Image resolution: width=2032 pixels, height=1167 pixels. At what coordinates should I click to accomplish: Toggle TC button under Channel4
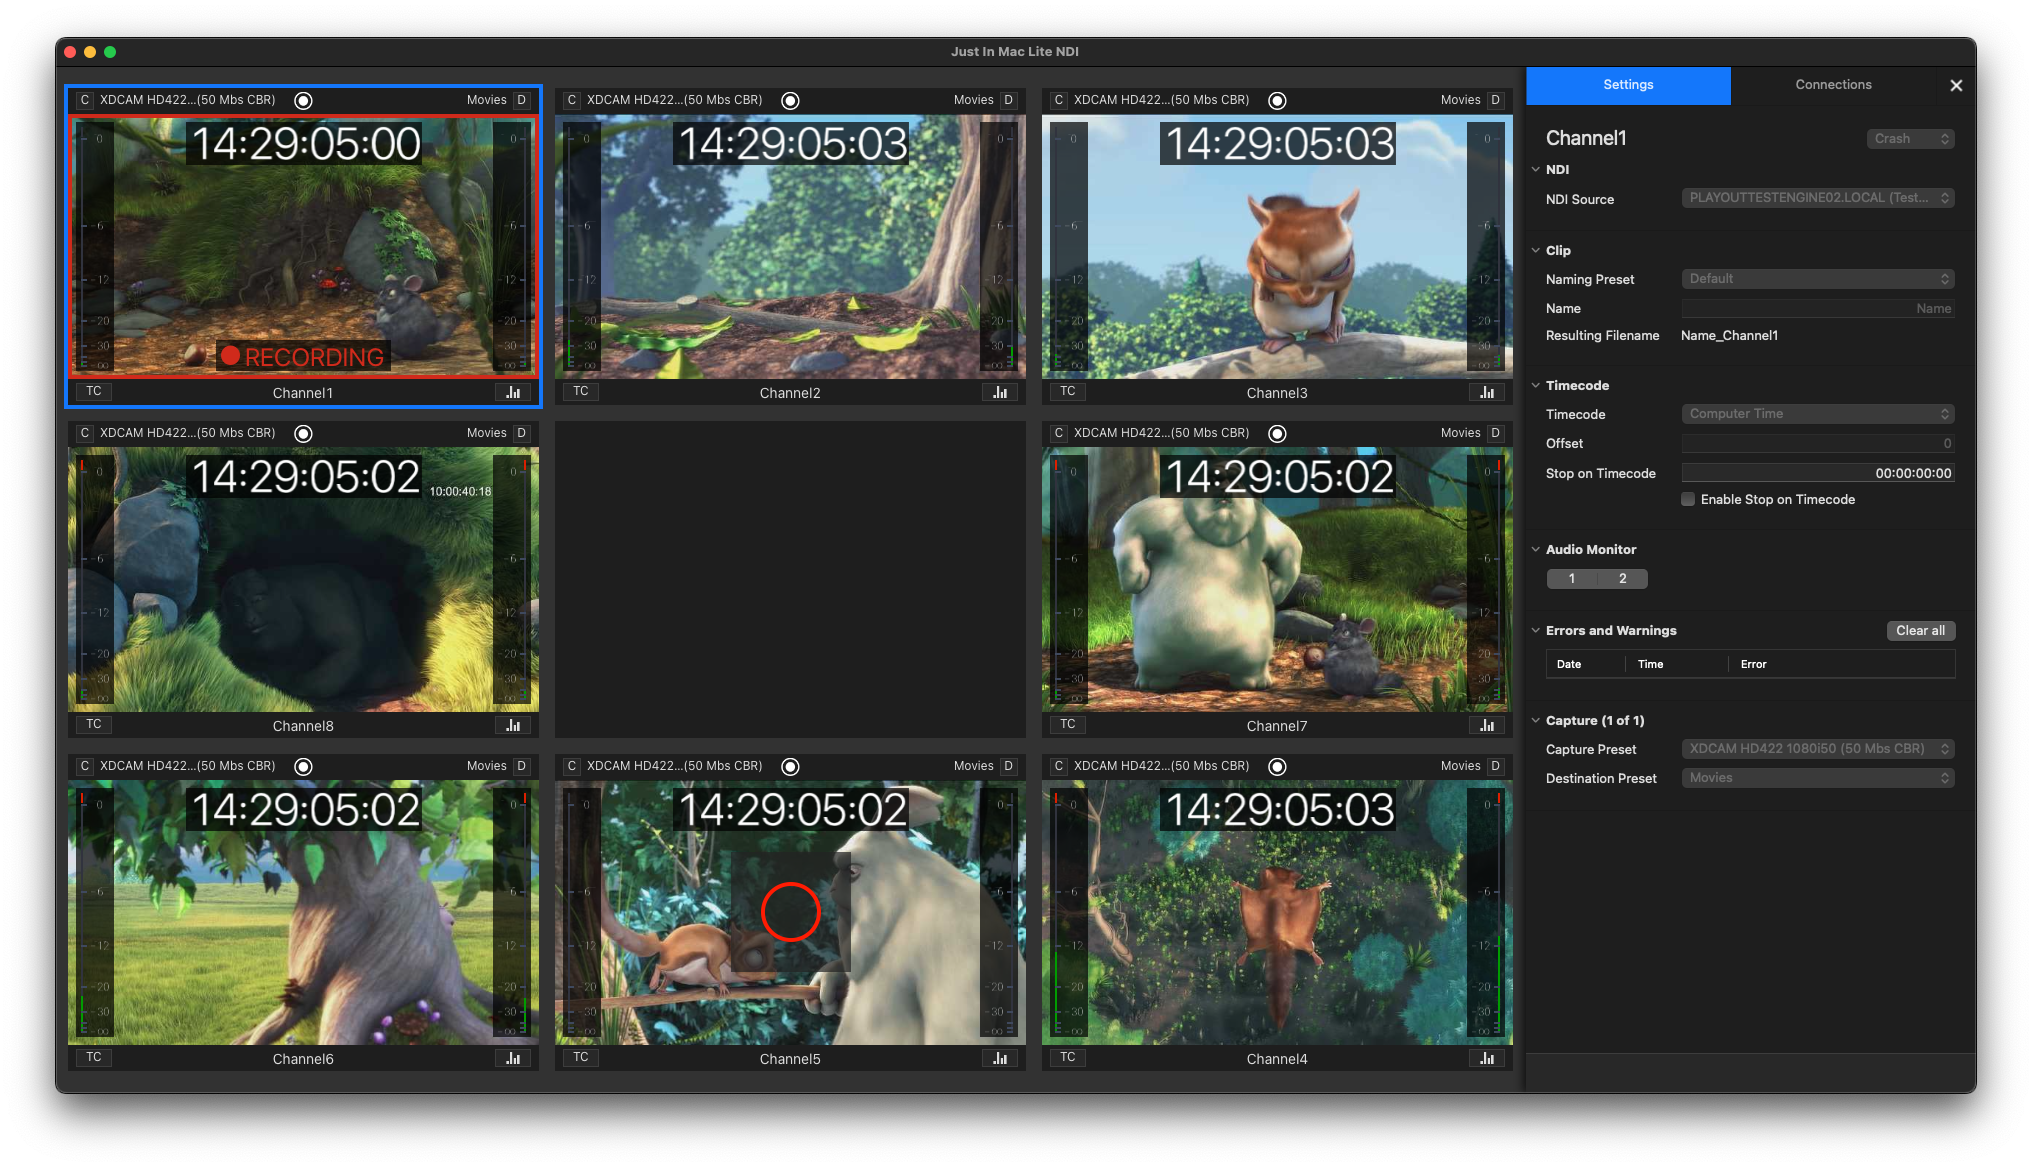(x=1068, y=1057)
